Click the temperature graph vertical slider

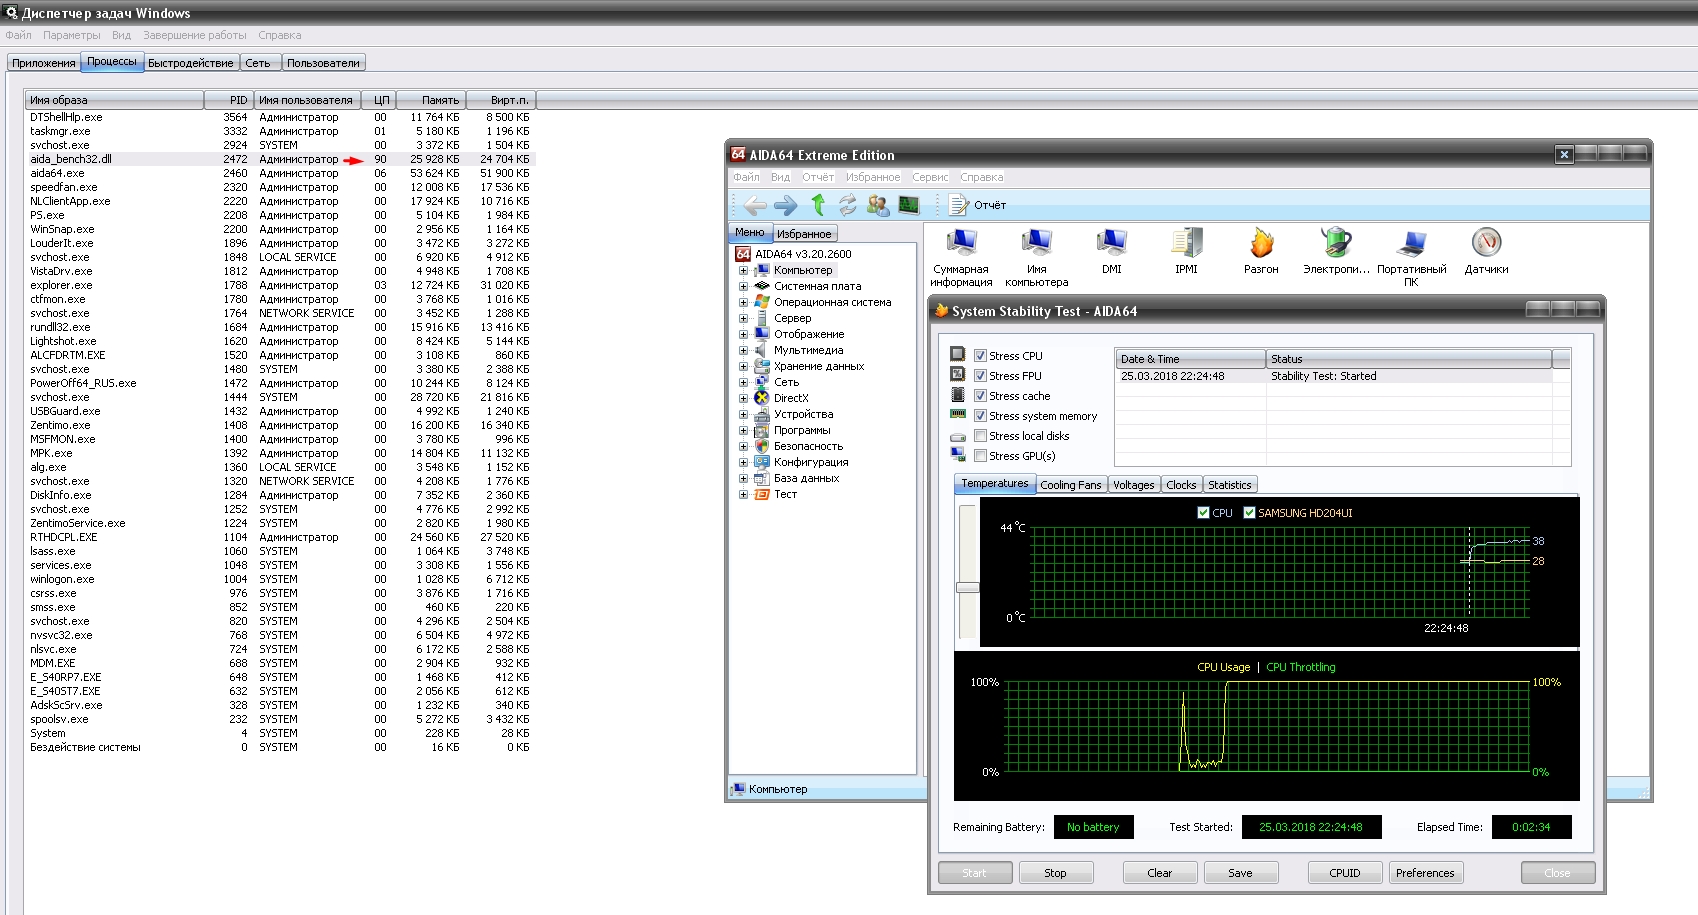click(x=967, y=587)
